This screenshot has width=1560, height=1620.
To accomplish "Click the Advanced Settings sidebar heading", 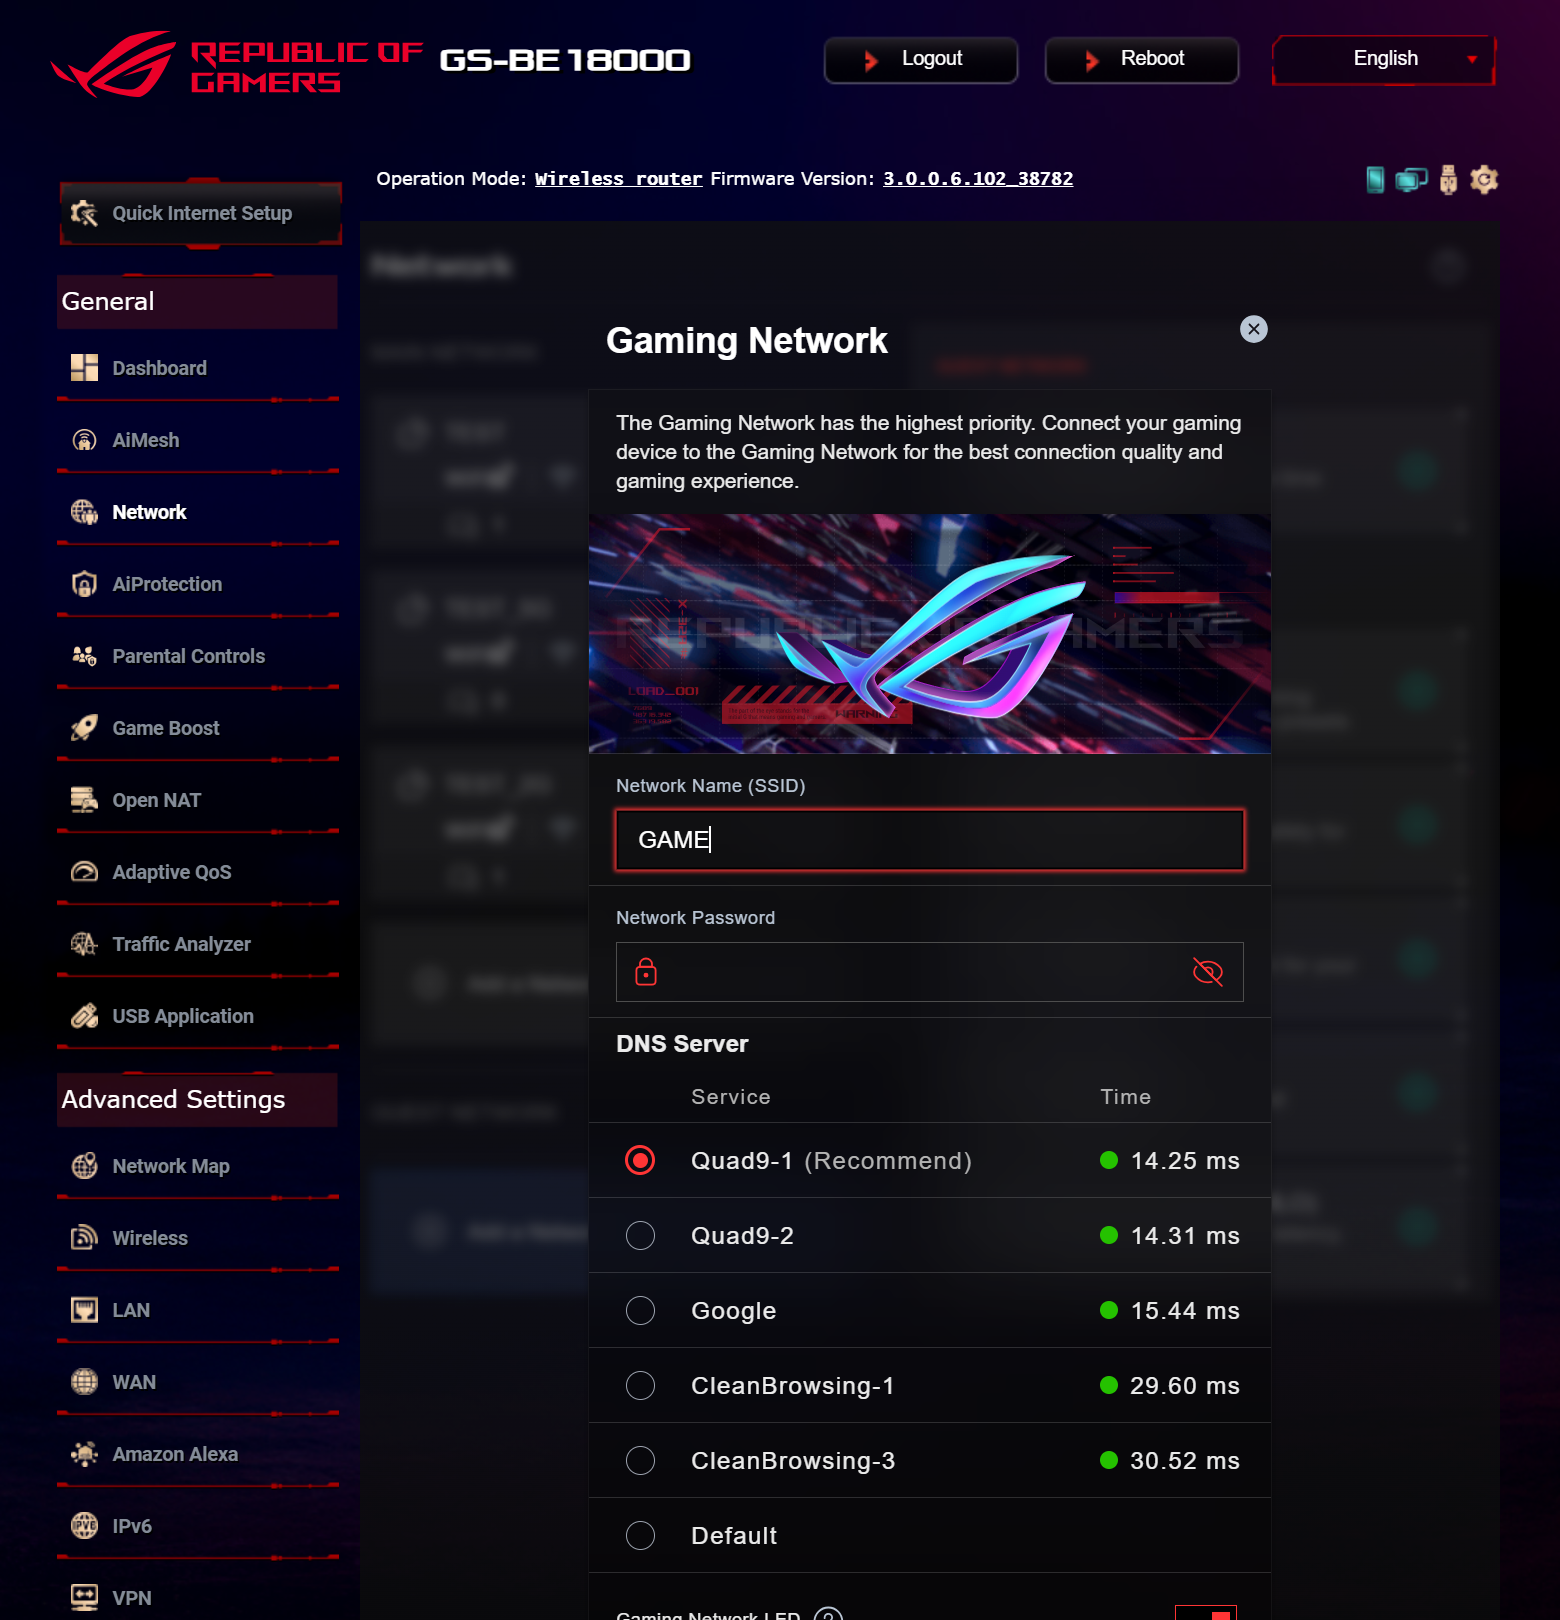I will coord(173,1100).
